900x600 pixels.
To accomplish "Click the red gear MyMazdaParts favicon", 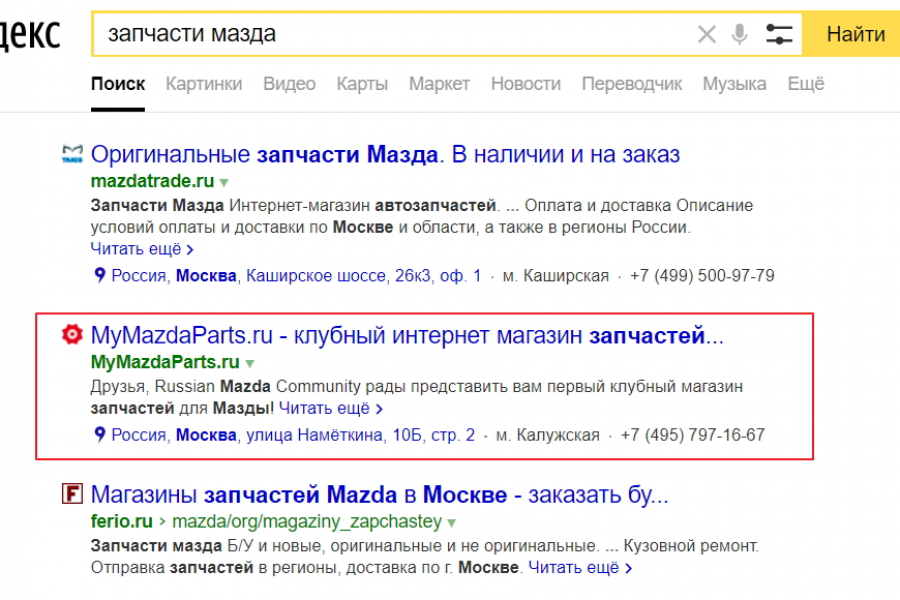I will point(72,334).
